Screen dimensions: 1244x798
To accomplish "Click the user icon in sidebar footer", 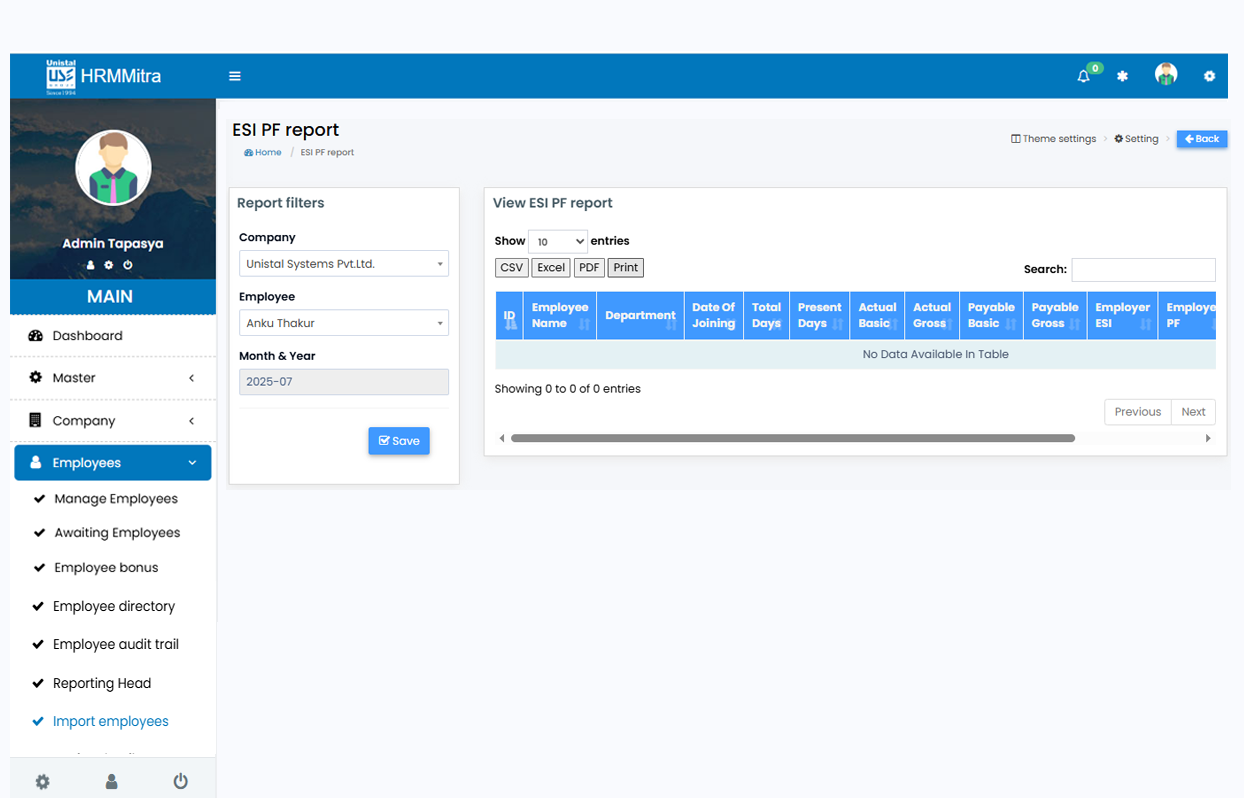I will [111, 781].
